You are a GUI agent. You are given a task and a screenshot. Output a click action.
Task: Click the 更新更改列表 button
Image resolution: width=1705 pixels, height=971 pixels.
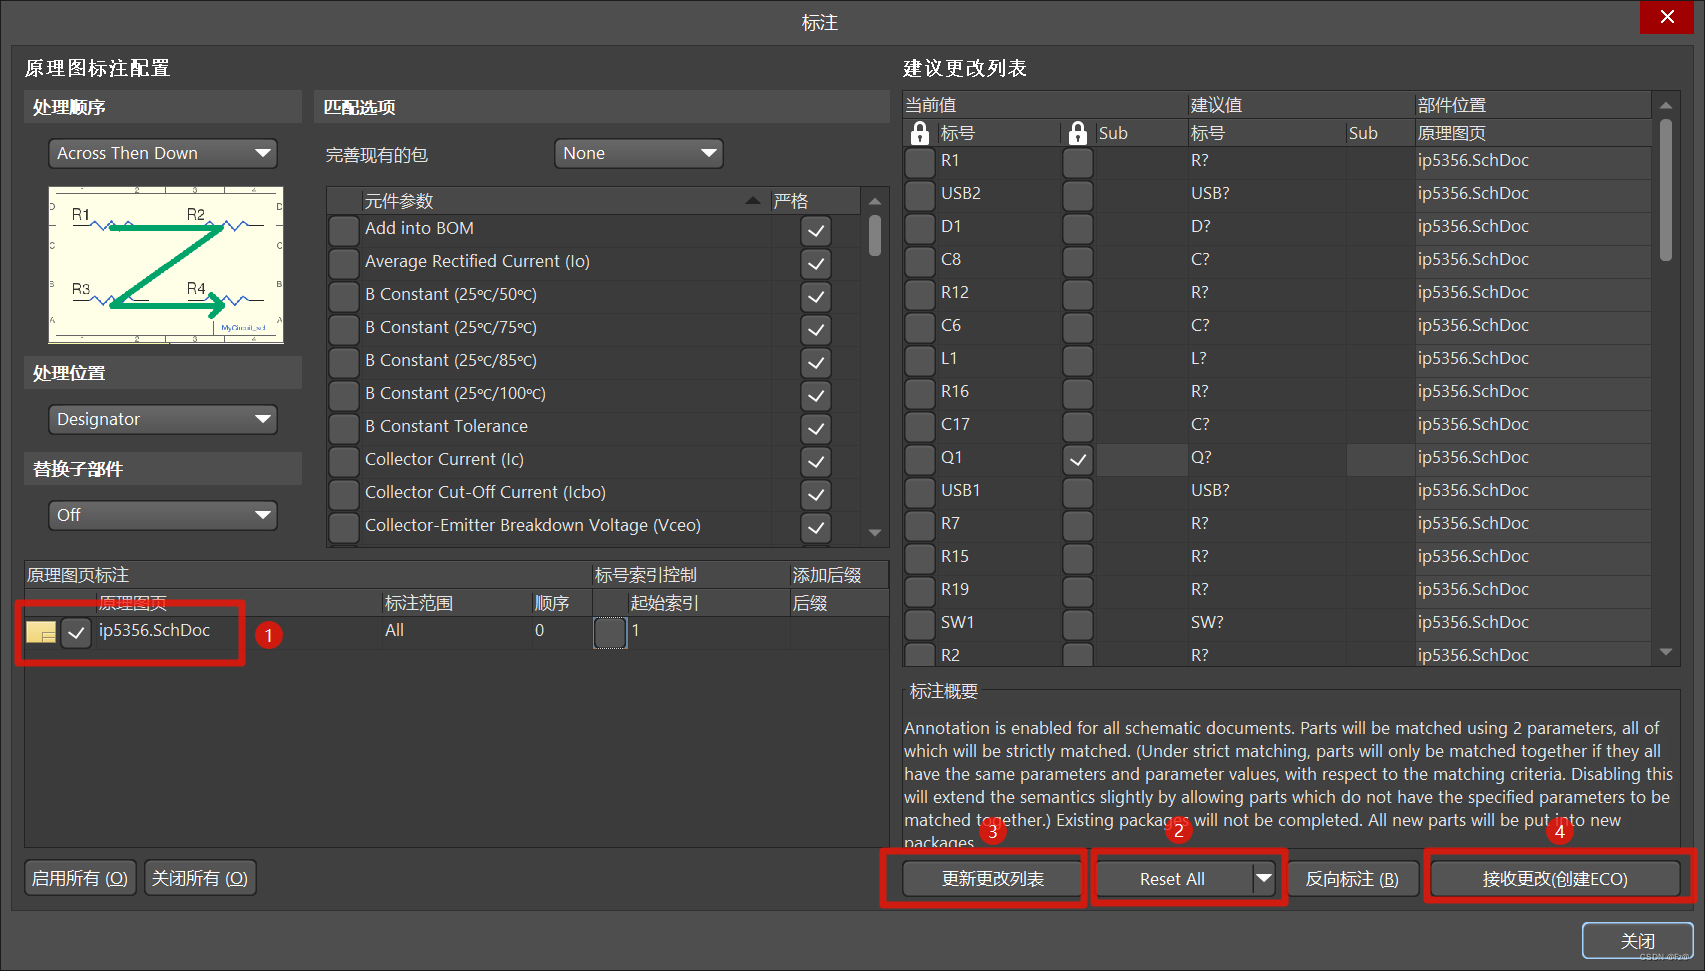[993, 878]
